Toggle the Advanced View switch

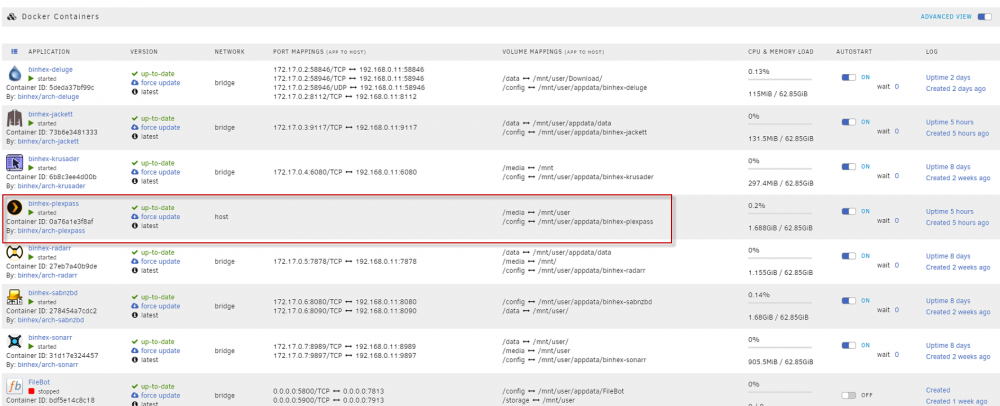985,17
